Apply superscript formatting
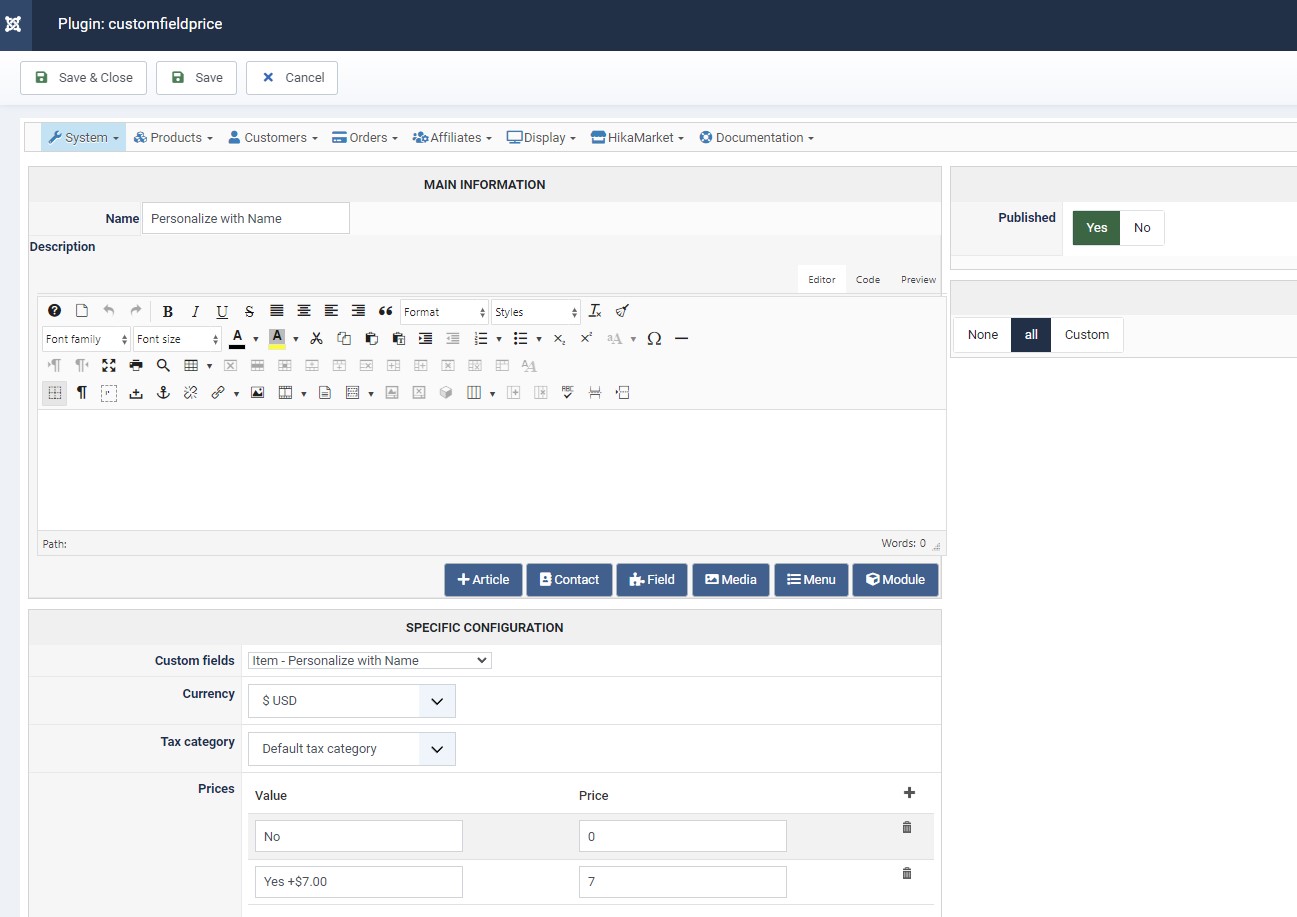The height and width of the screenshot is (917, 1297). click(x=586, y=338)
